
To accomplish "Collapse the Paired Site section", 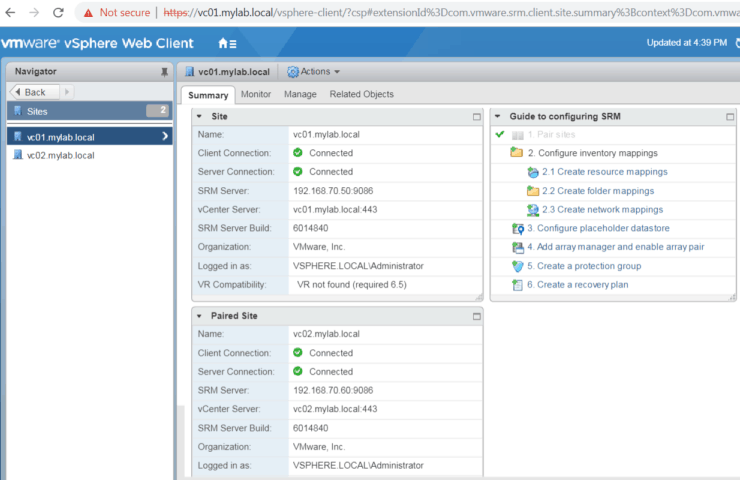I will point(199,316).
